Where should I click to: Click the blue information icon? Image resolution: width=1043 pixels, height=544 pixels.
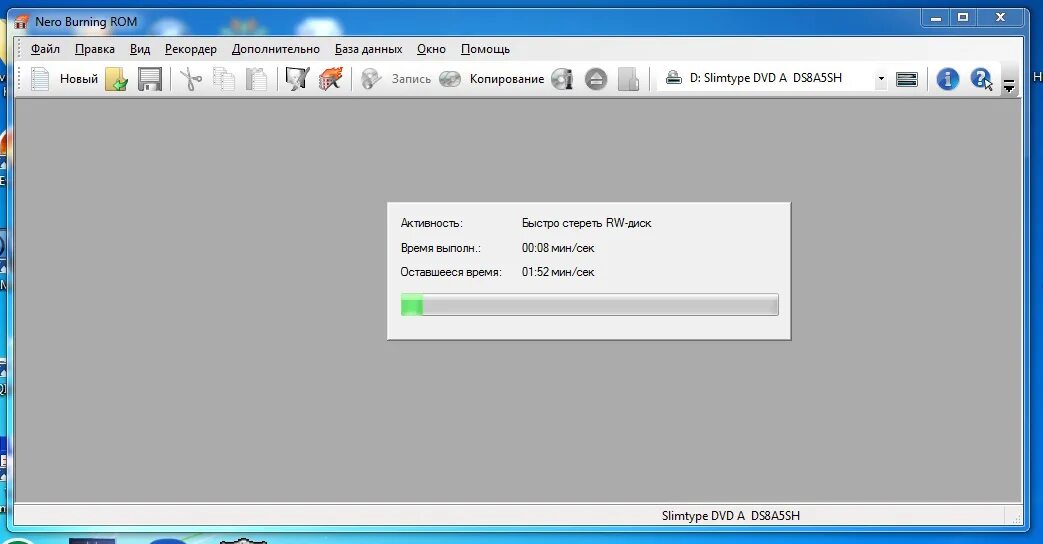[x=947, y=79]
